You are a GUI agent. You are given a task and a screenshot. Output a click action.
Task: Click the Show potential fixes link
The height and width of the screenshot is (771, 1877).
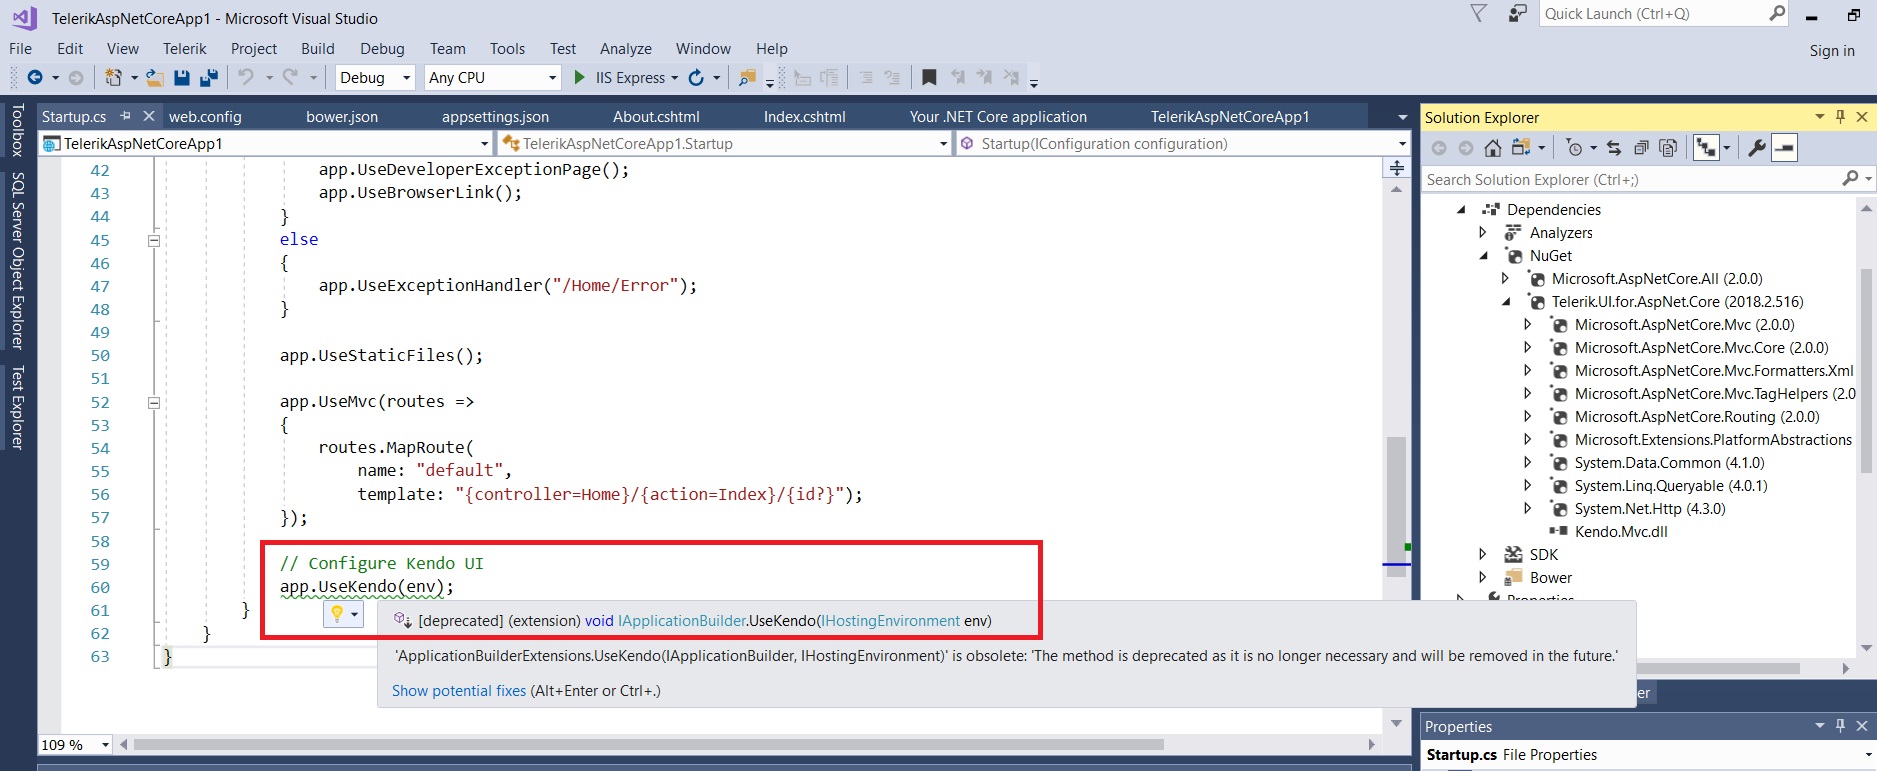[459, 690]
